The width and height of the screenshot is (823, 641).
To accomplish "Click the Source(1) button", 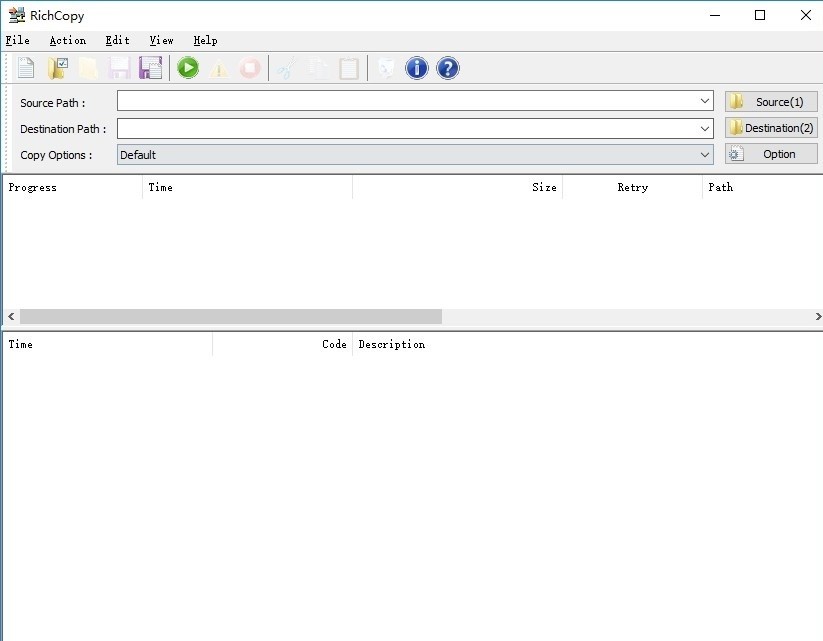I will 771,102.
